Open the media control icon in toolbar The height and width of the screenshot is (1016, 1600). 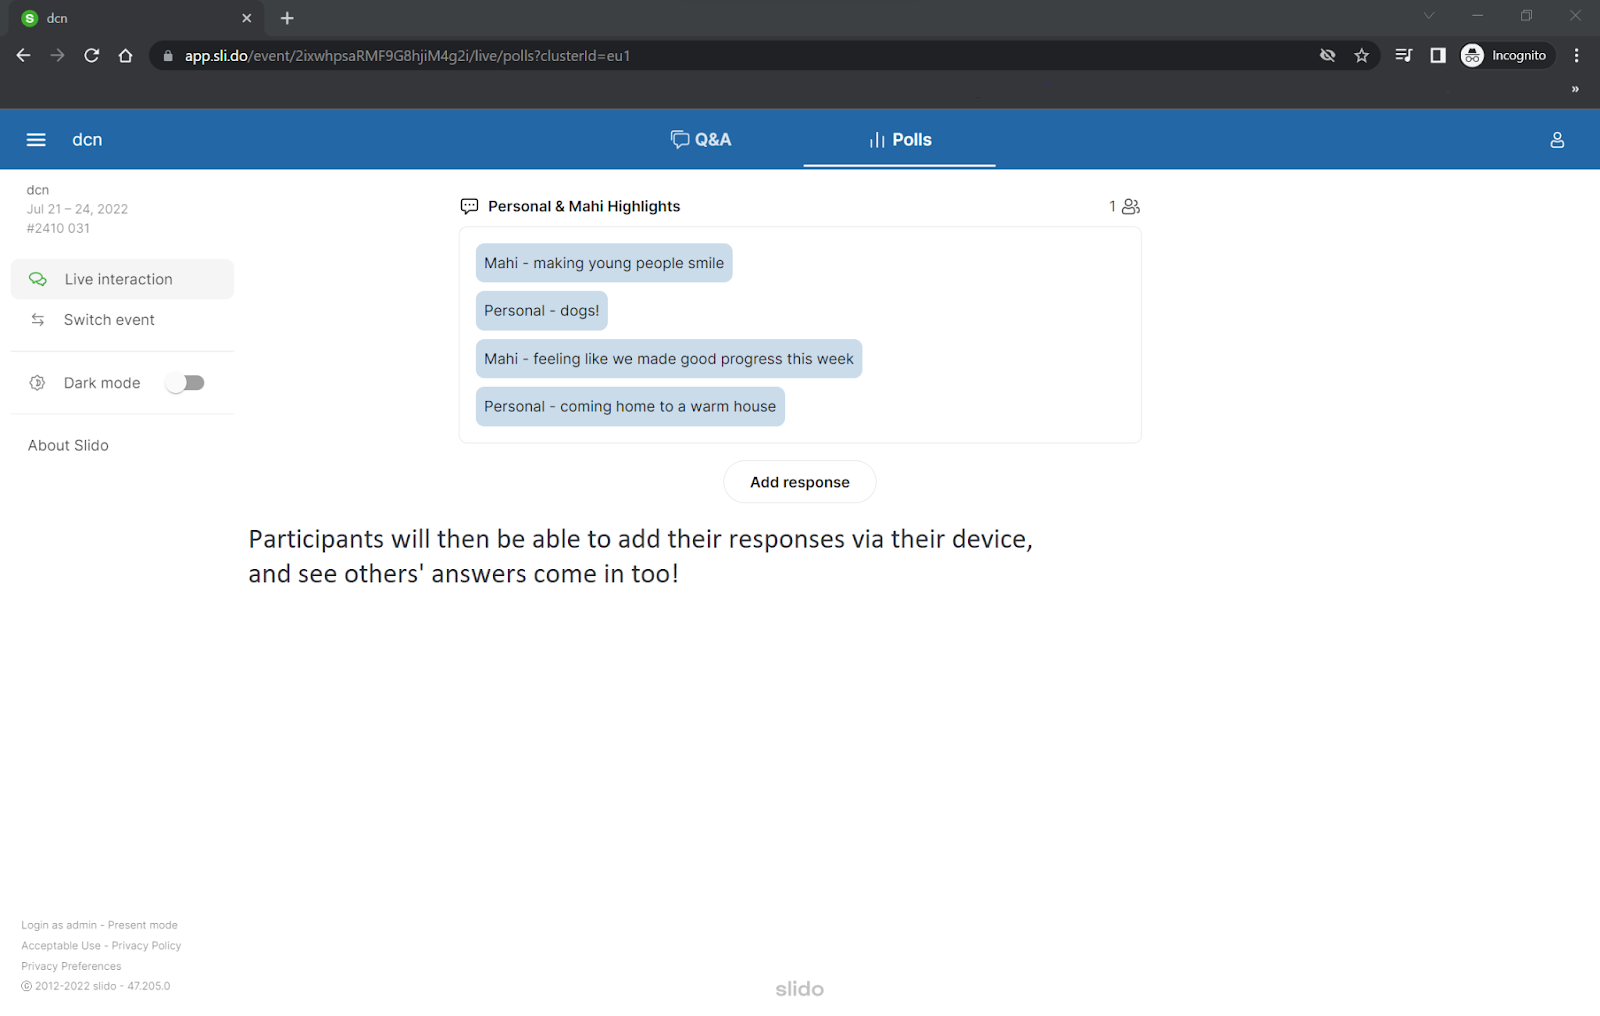pyautogui.click(x=1404, y=56)
